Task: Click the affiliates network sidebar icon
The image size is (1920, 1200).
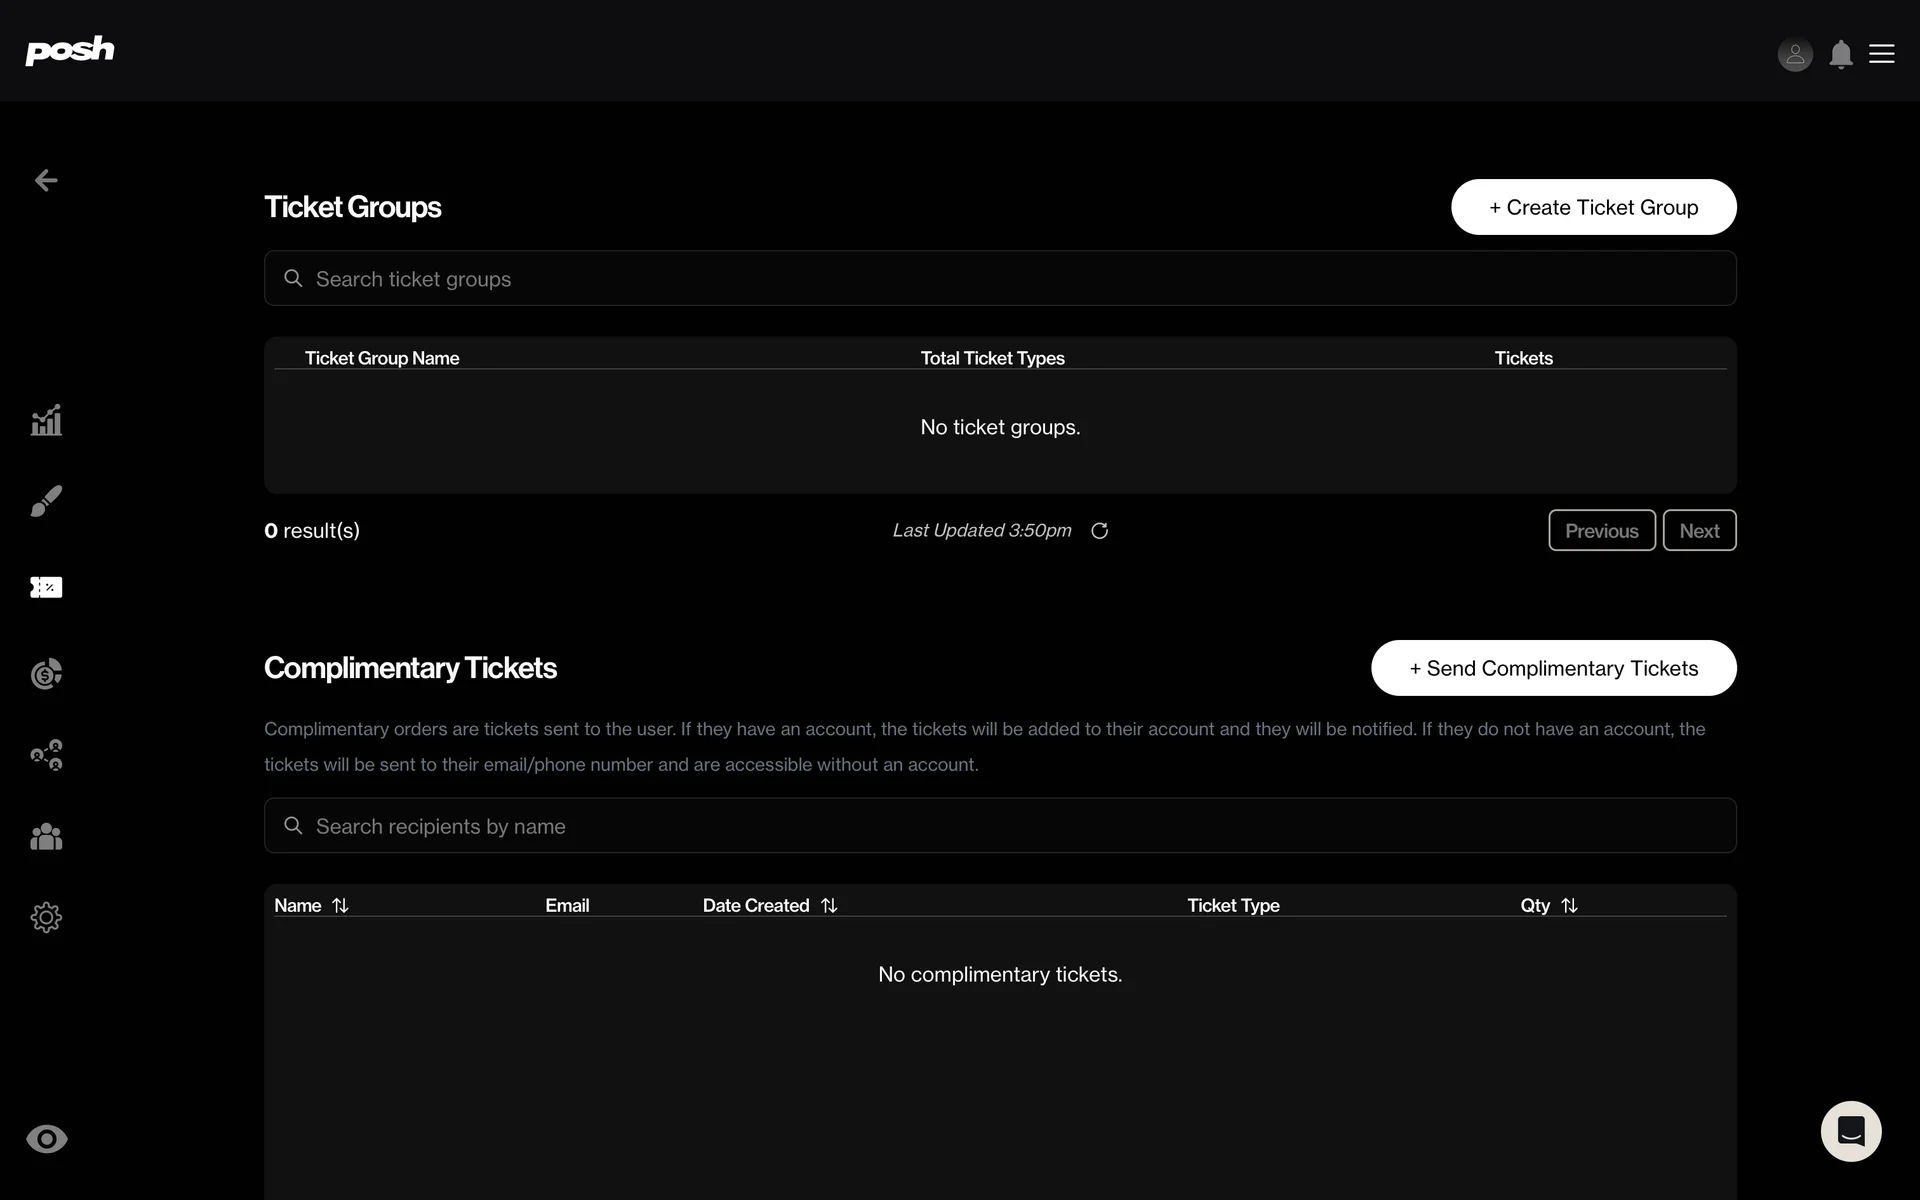Action: 46,755
